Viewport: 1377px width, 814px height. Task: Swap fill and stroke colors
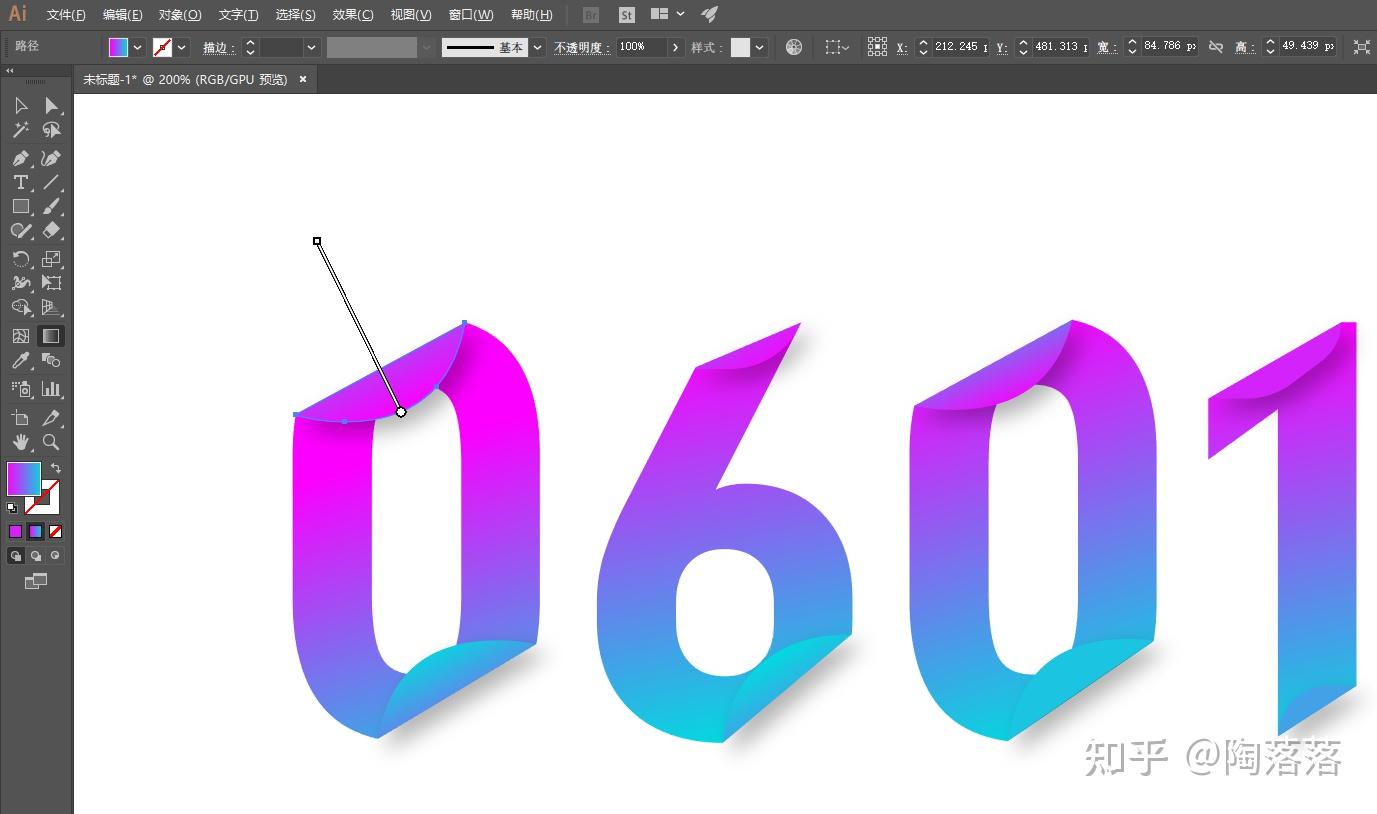56,467
